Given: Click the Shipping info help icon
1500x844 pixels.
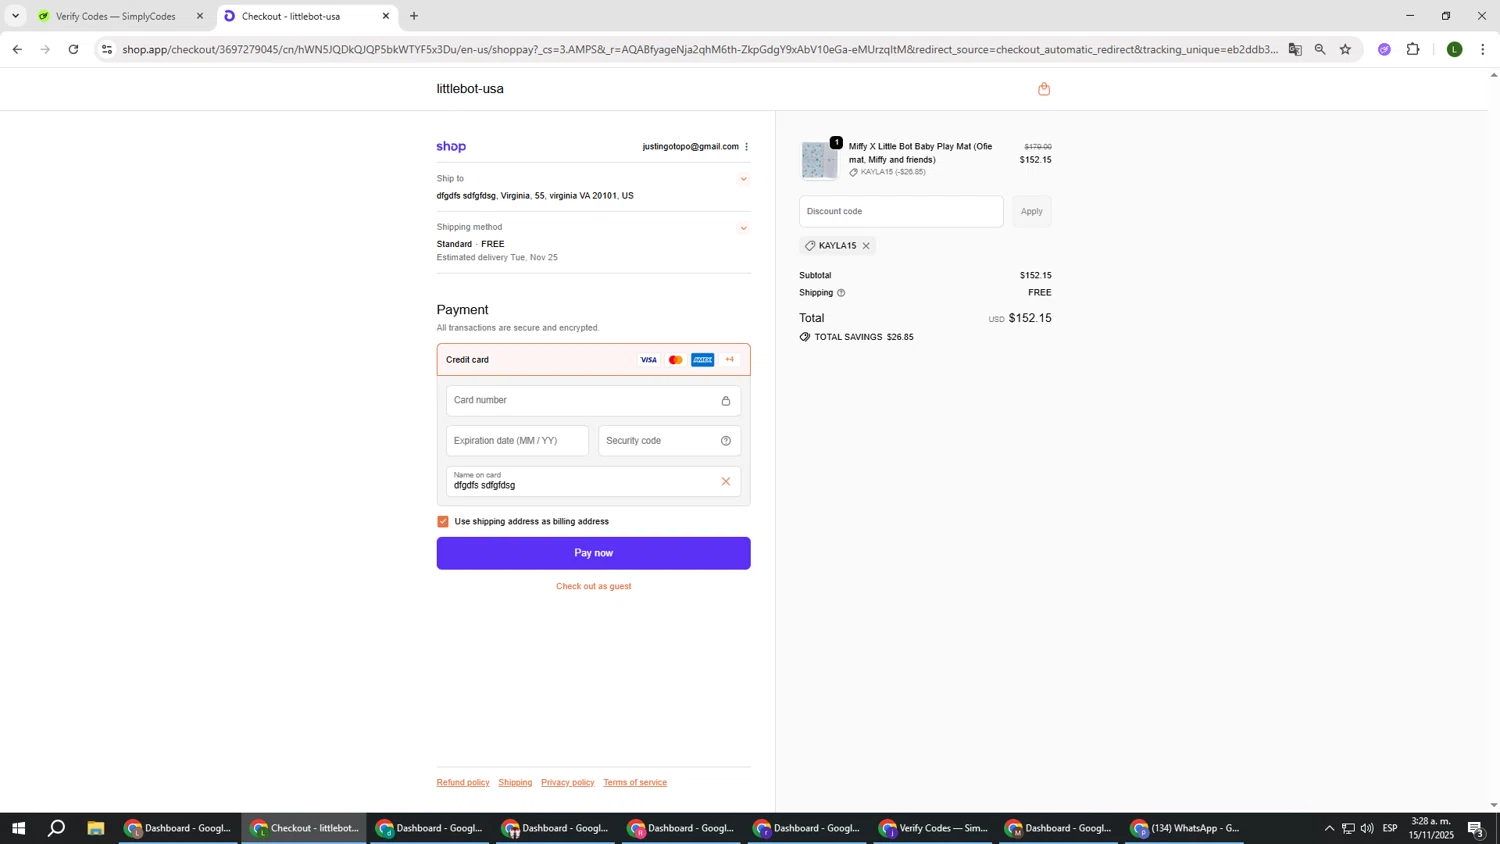Looking at the screenshot, I should pos(841,293).
